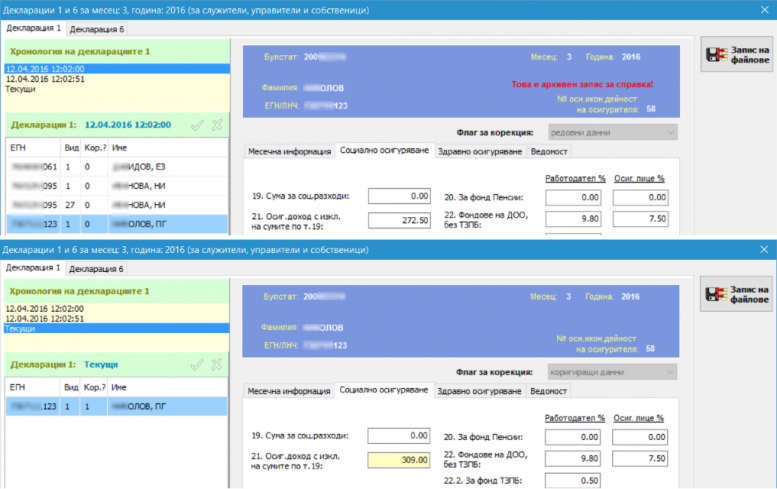The image size is (777, 489).
Task: Click Име column header in upper window table
Action: point(168,148)
